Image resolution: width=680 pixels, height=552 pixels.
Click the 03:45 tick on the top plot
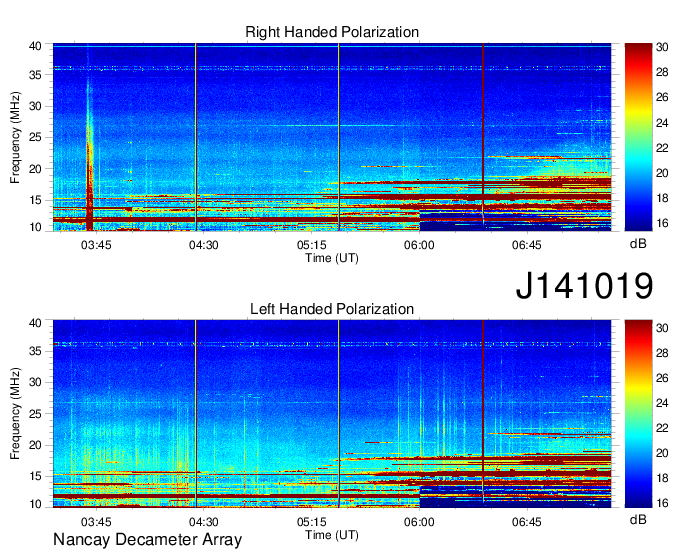(96, 245)
